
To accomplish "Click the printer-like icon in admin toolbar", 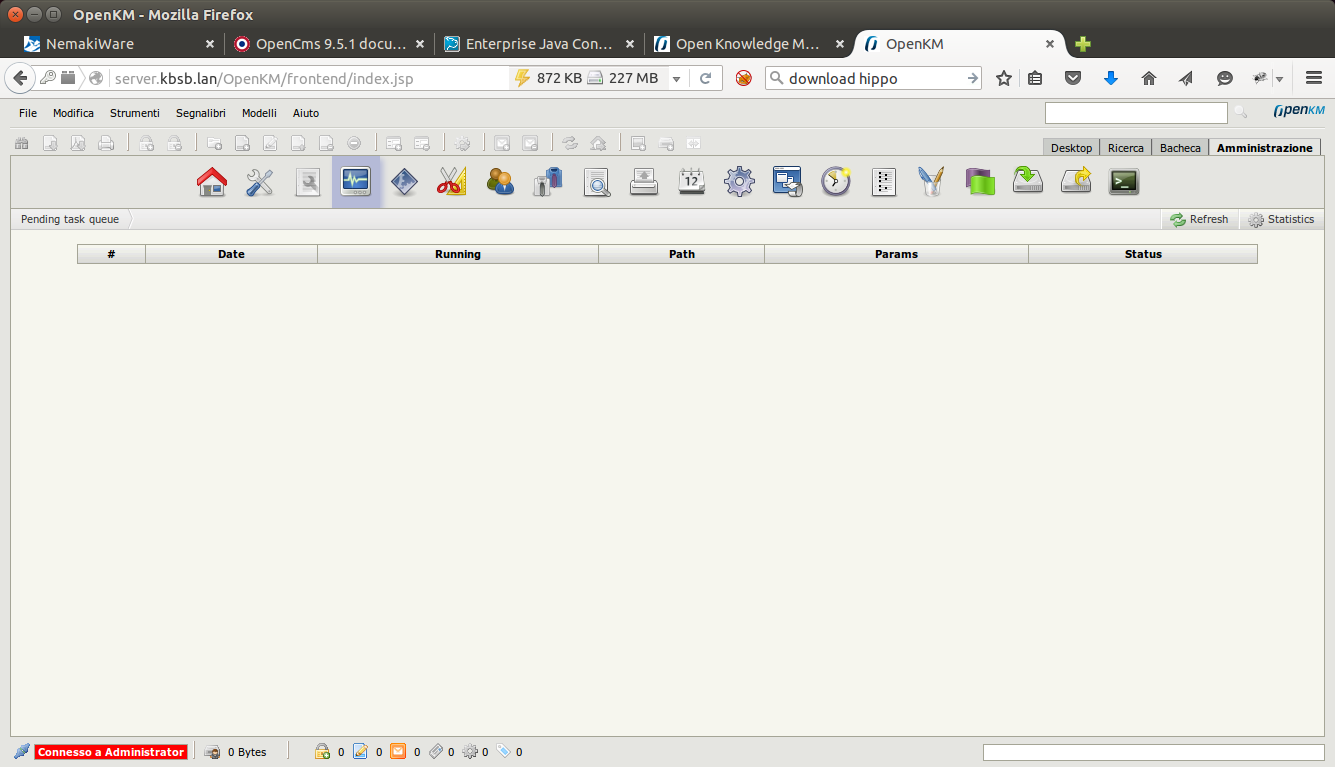I will click(x=643, y=182).
